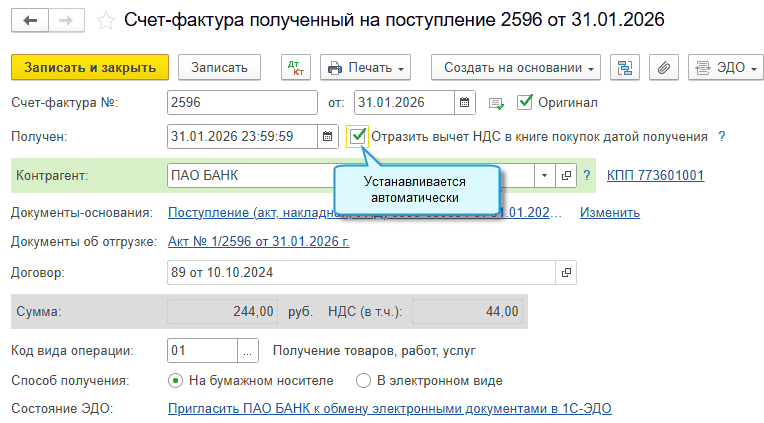Screen dimensions: 764x423
Task: Open the ЭДО dropdown menu
Action: coord(726,67)
